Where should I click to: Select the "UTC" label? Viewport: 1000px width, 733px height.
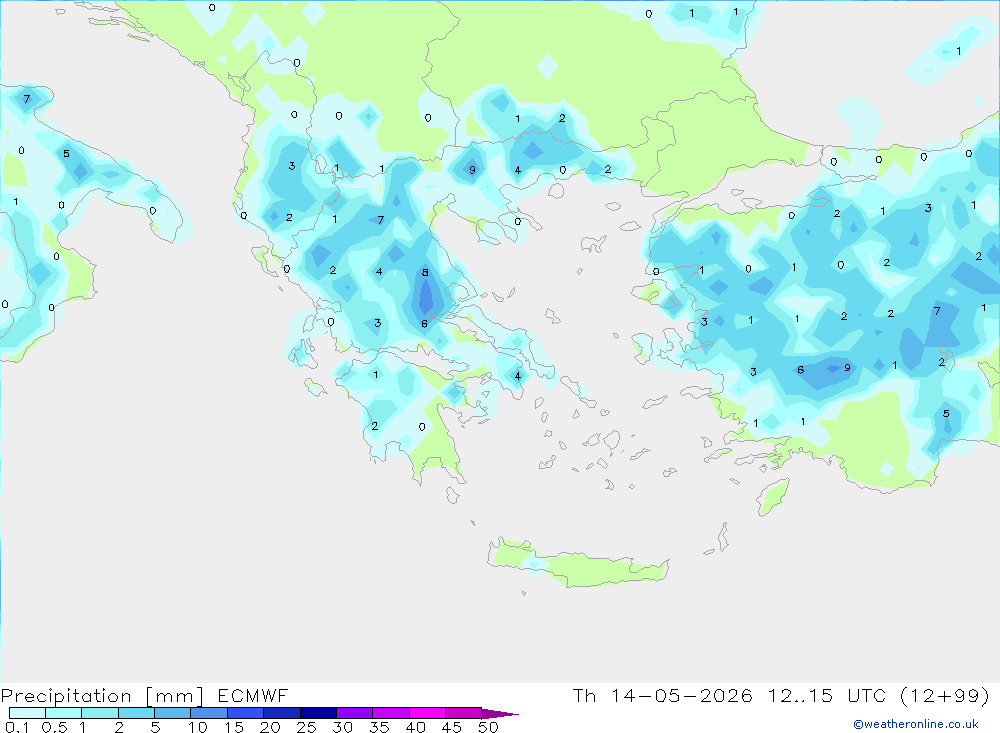pyautogui.click(x=867, y=695)
